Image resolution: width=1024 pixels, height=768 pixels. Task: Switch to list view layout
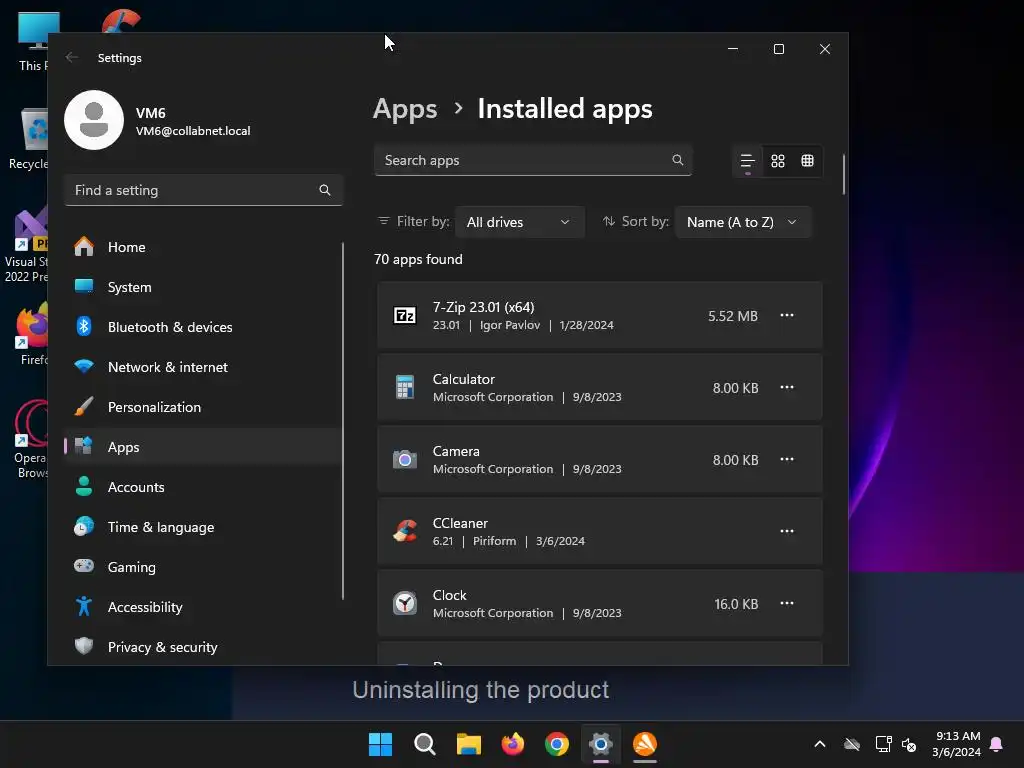coord(748,161)
